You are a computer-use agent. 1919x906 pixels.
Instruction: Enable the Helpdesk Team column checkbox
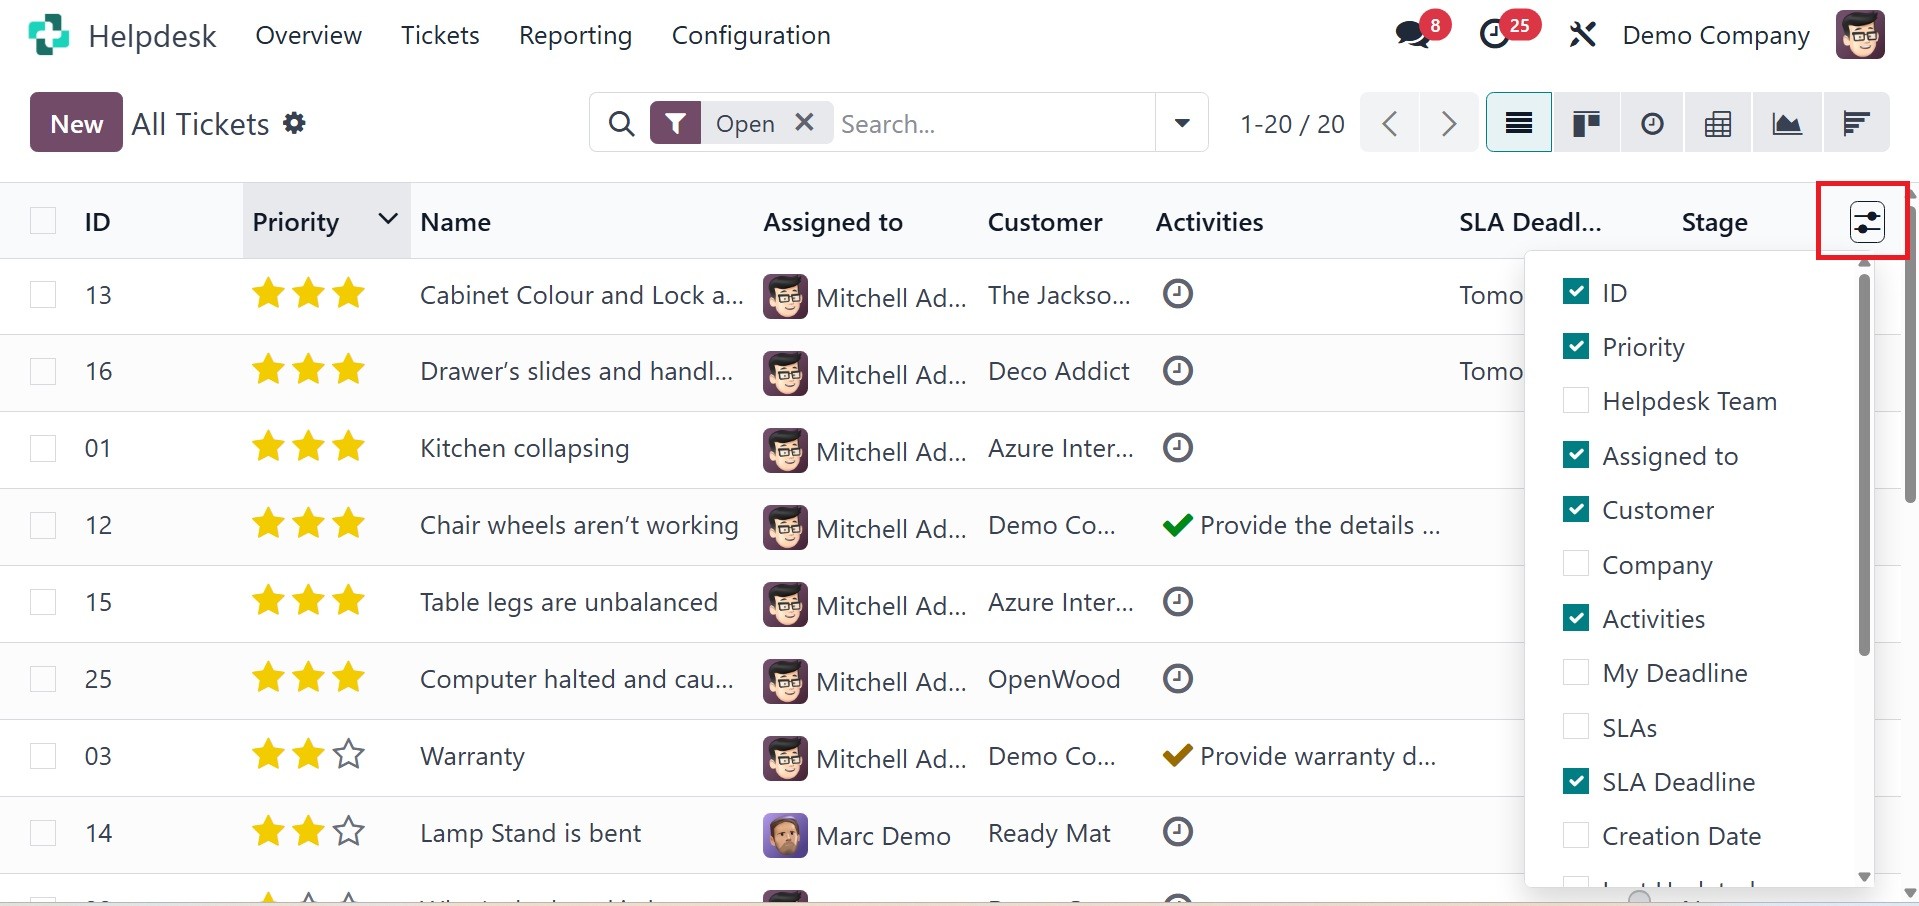tap(1576, 401)
